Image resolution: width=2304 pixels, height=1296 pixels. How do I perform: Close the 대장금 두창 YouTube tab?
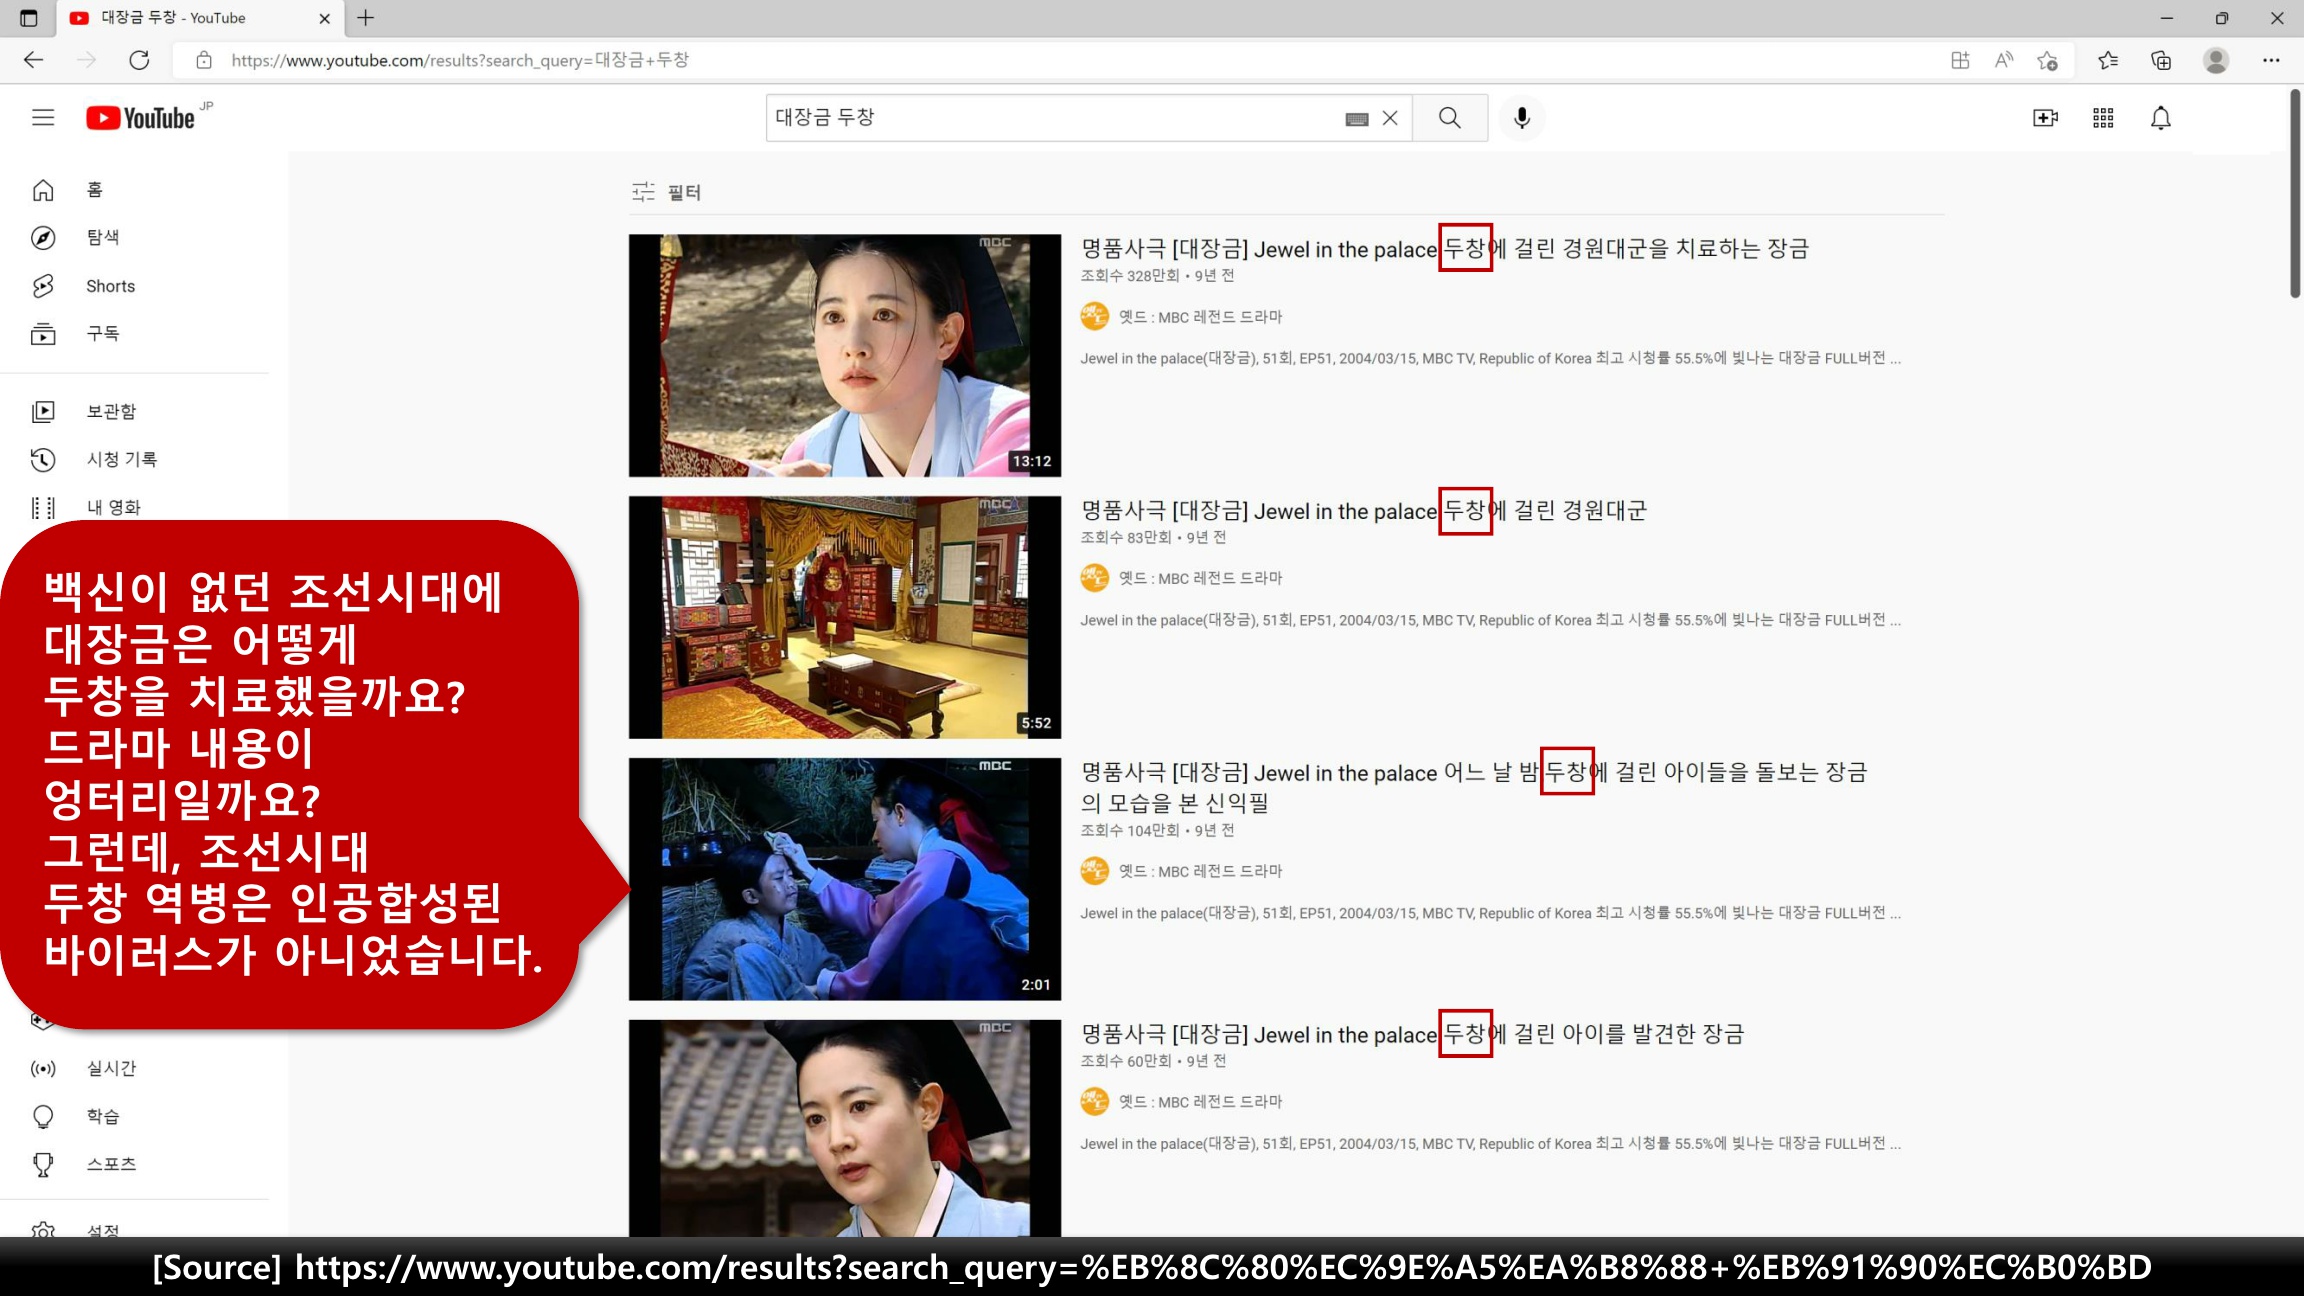(x=324, y=18)
